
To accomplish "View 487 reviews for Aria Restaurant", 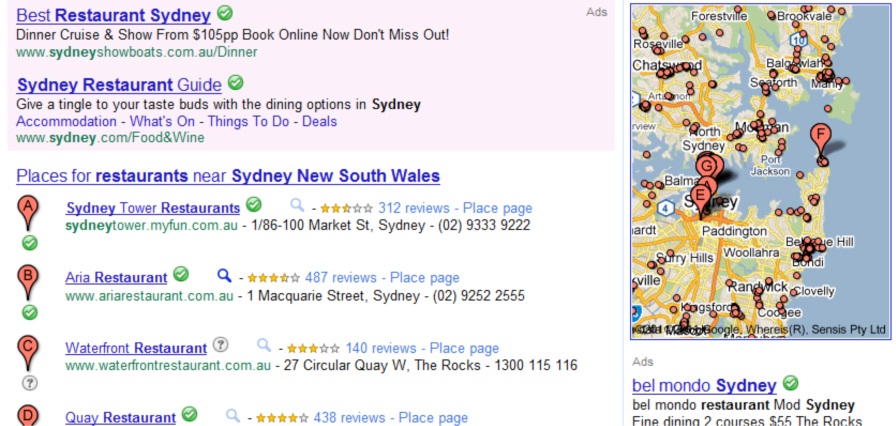I will 341,278.
